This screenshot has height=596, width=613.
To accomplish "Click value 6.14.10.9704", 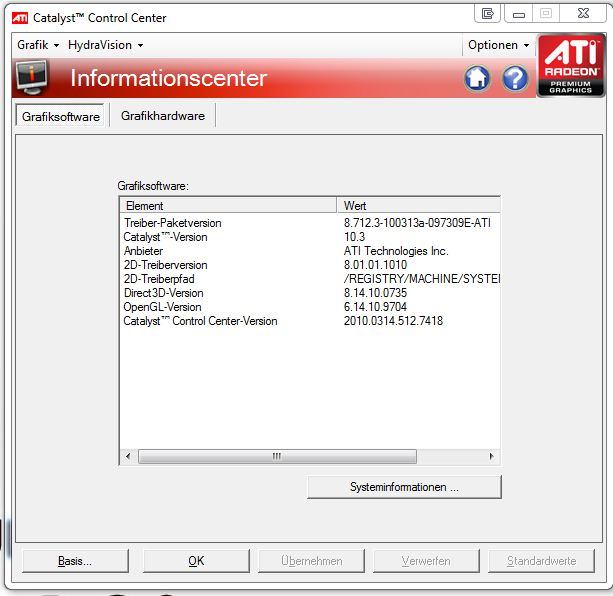I will (375, 307).
